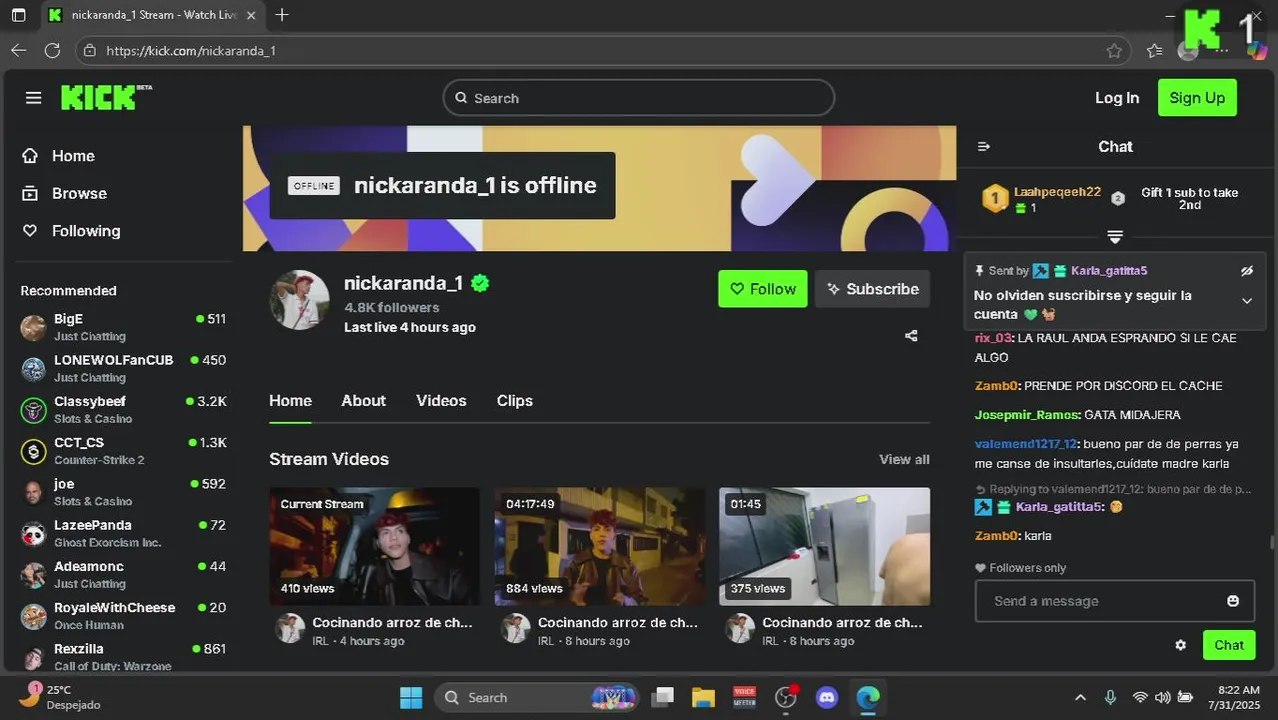This screenshot has height=720, width=1278.
Task: Open joe recommended channel
Action: pos(123,492)
